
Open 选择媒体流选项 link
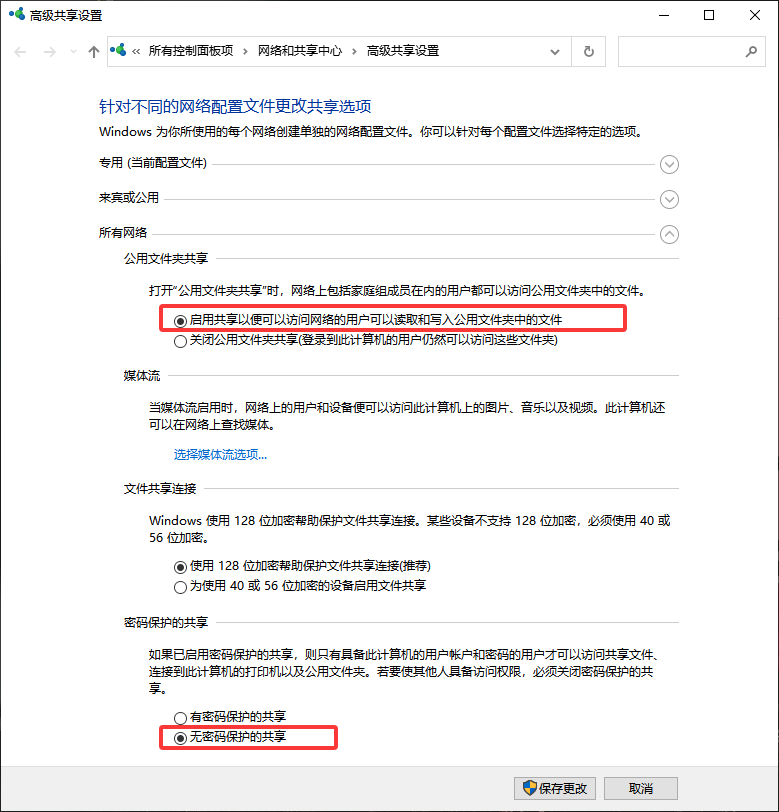pyautogui.click(x=220, y=455)
